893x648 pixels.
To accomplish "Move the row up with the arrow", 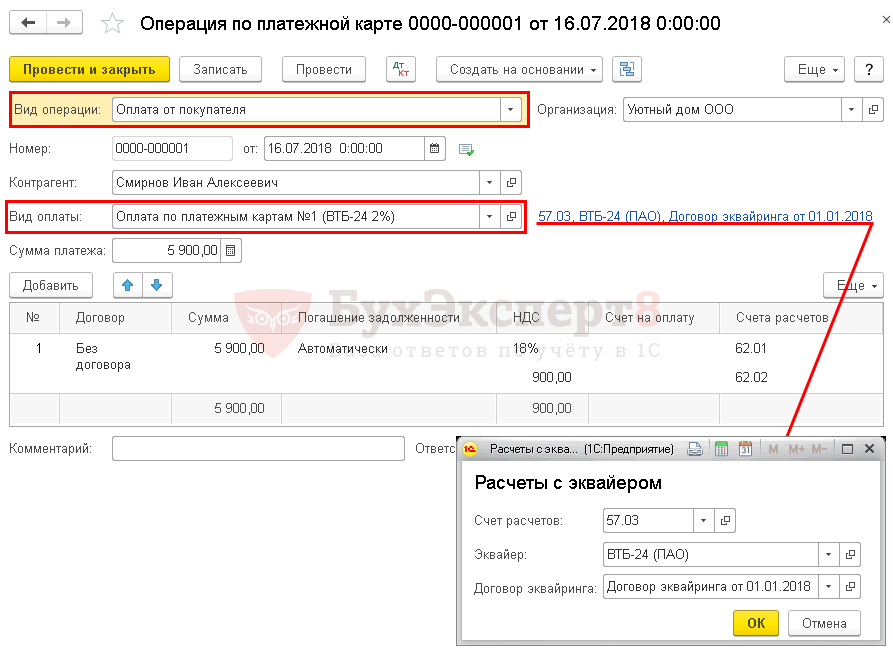I will tap(127, 285).
